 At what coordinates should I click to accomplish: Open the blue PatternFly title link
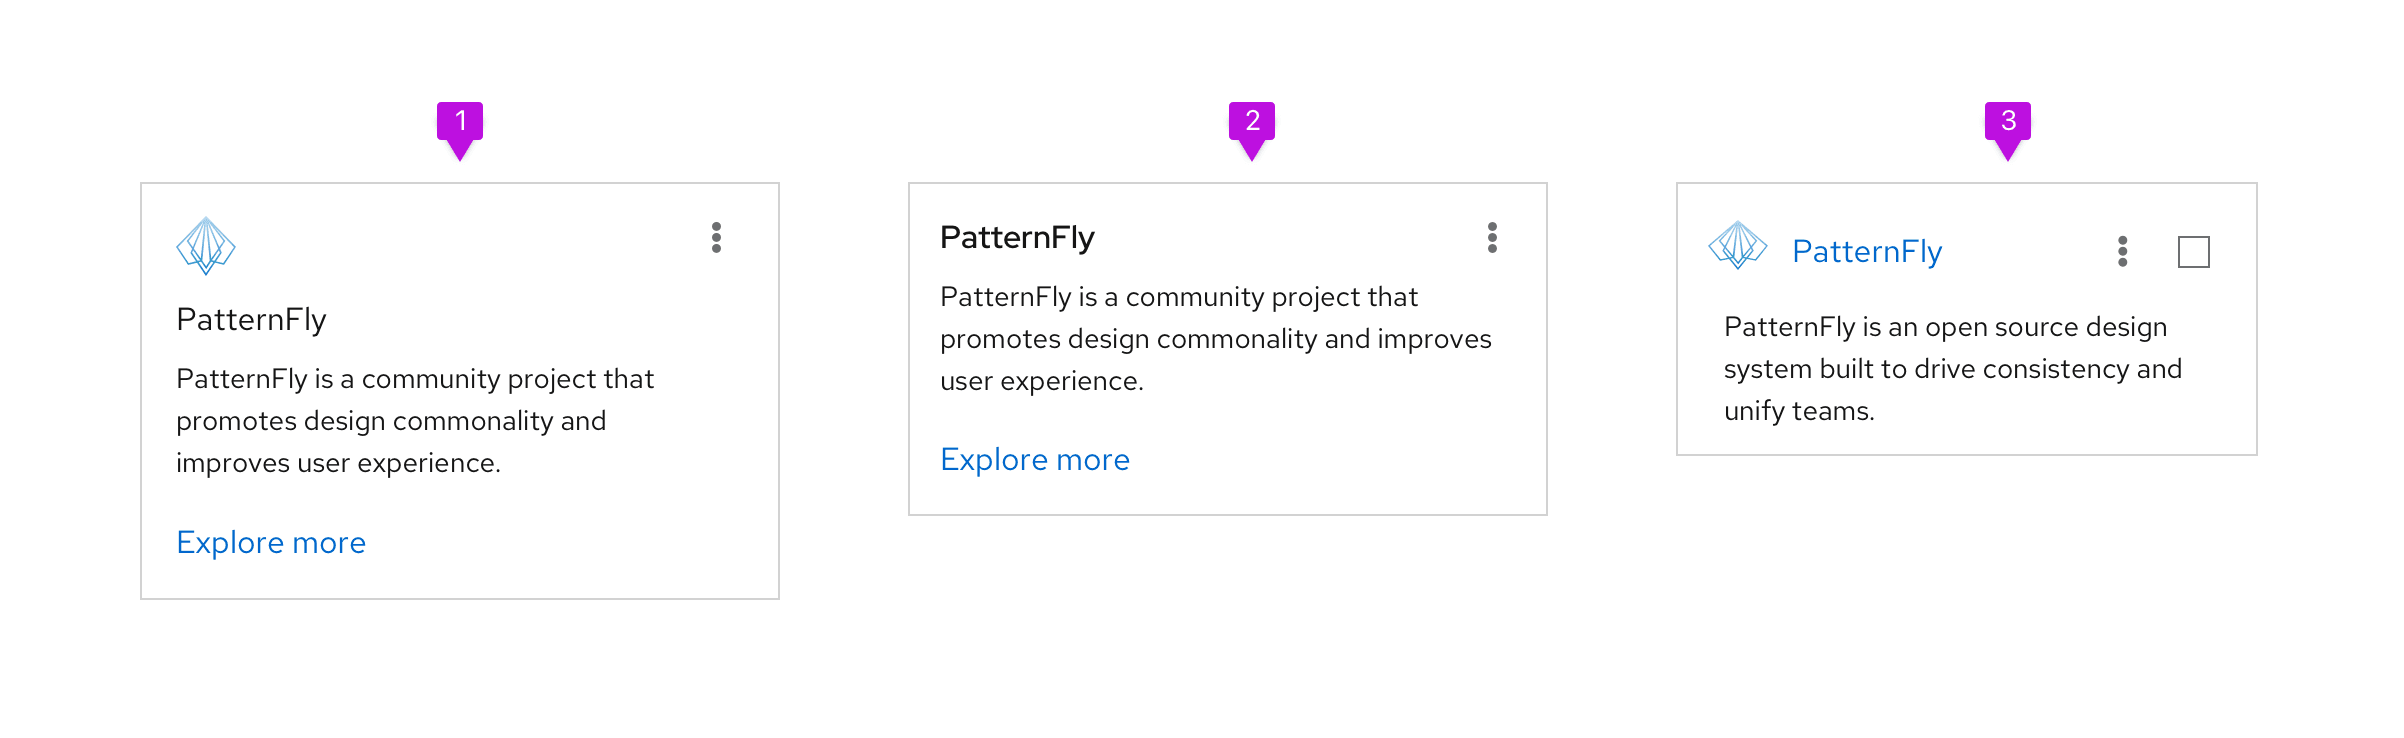pyautogui.click(x=1867, y=252)
